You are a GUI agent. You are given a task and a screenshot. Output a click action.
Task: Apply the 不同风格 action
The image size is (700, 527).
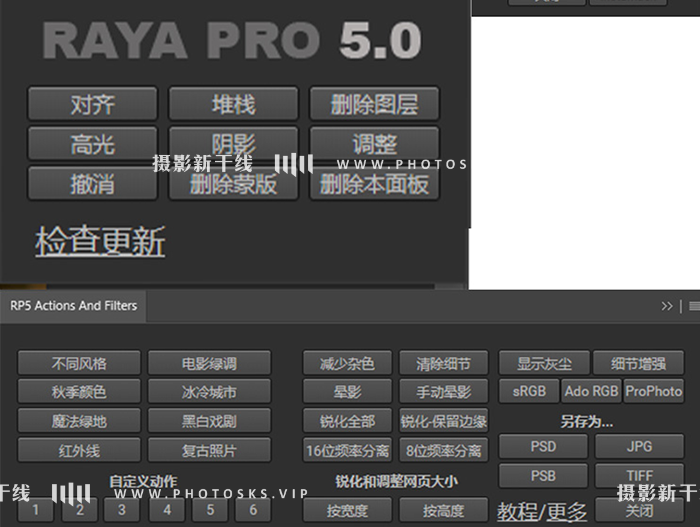(79, 363)
